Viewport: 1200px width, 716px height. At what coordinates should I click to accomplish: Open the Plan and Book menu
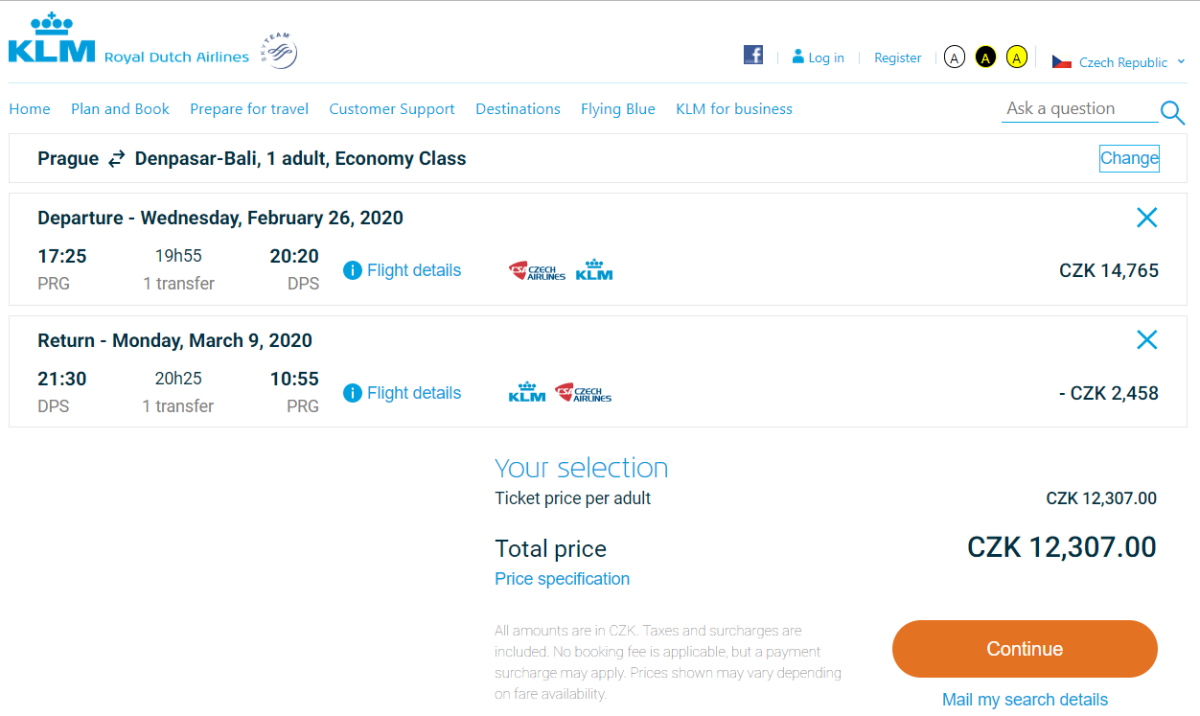tap(120, 109)
